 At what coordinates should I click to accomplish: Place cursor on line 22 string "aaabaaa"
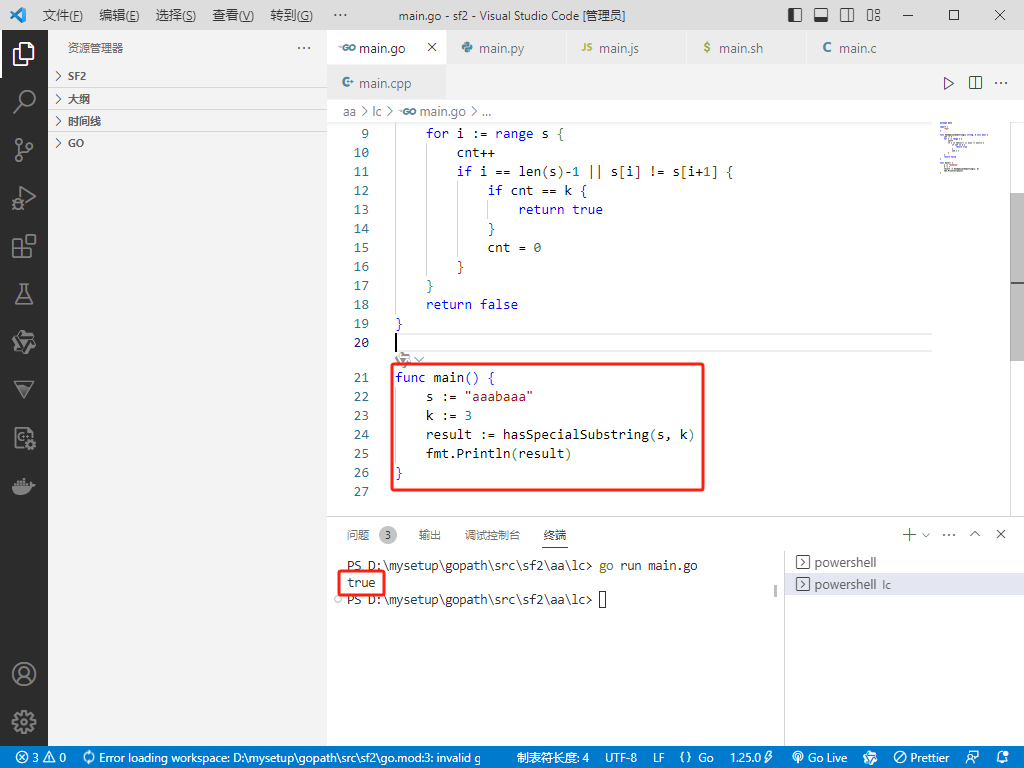[x=498, y=396]
